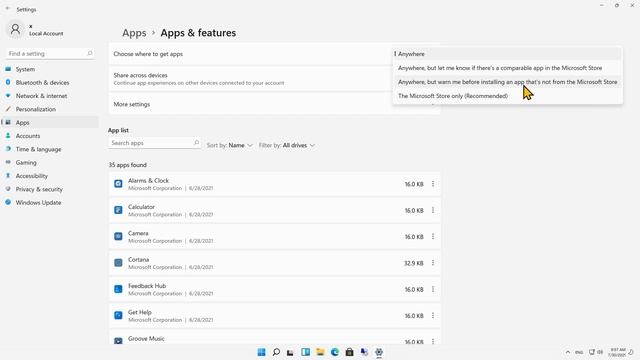Image resolution: width=640 pixels, height=360 pixels.
Task: Open File Explorer from the taskbar
Action: coord(320,352)
